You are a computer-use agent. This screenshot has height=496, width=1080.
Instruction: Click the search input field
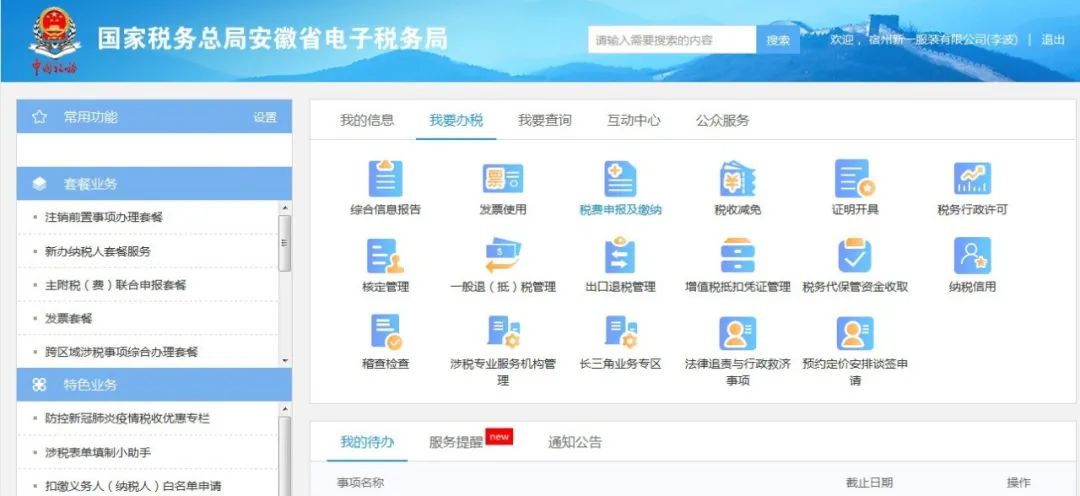pos(672,40)
